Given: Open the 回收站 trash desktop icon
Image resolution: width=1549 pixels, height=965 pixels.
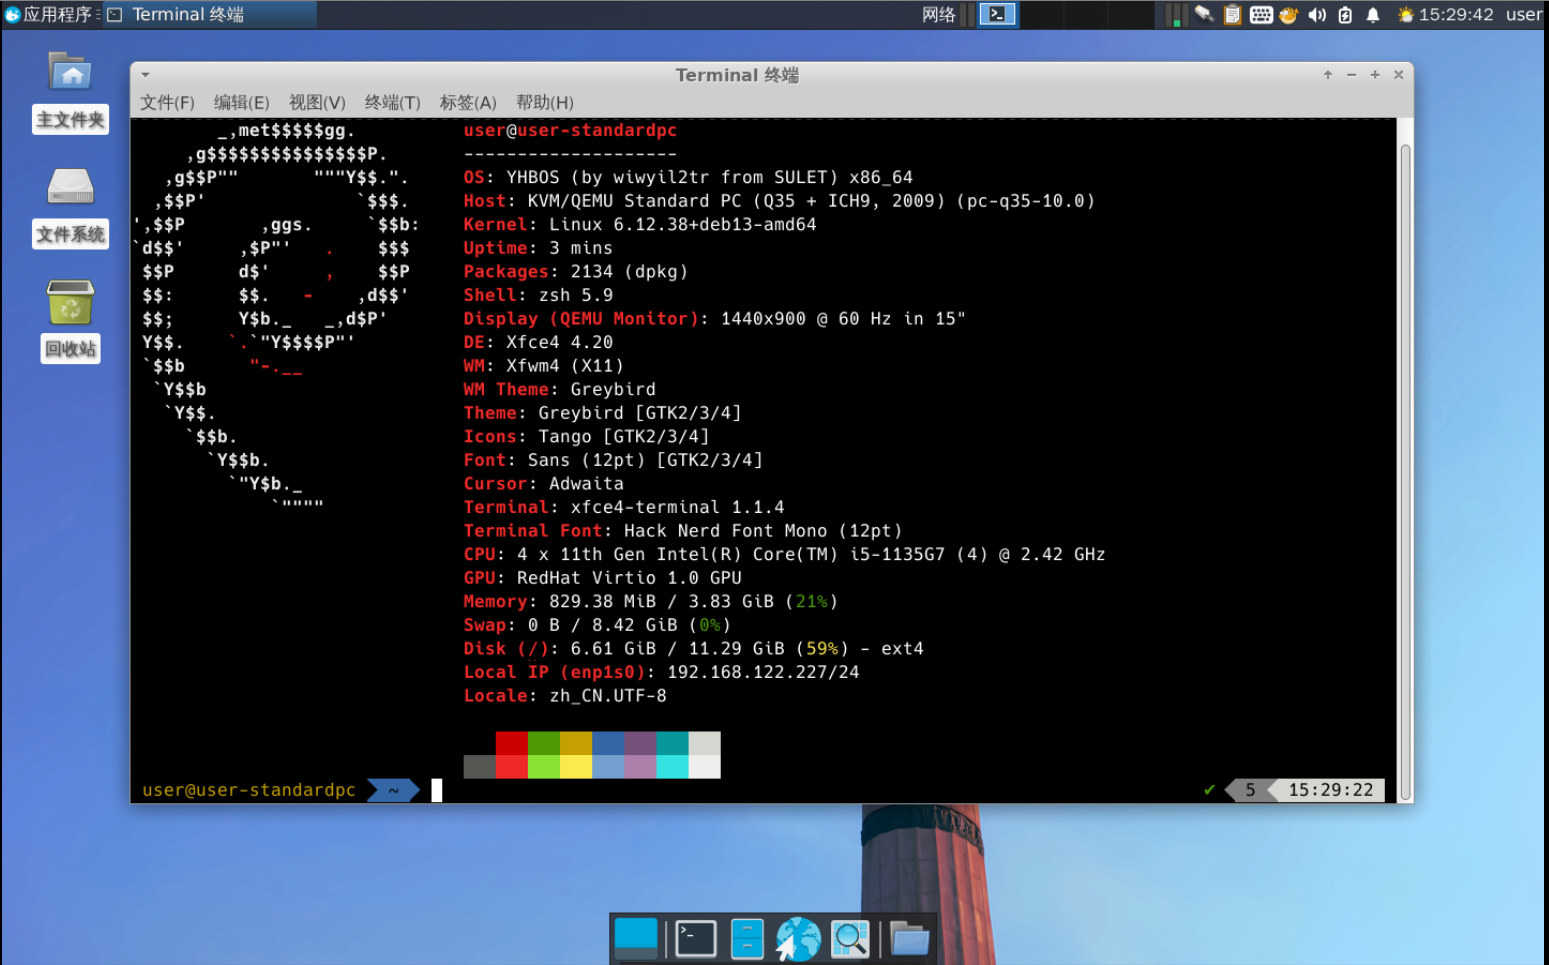Looking at the screenshot, I should [x=70, y=321].
